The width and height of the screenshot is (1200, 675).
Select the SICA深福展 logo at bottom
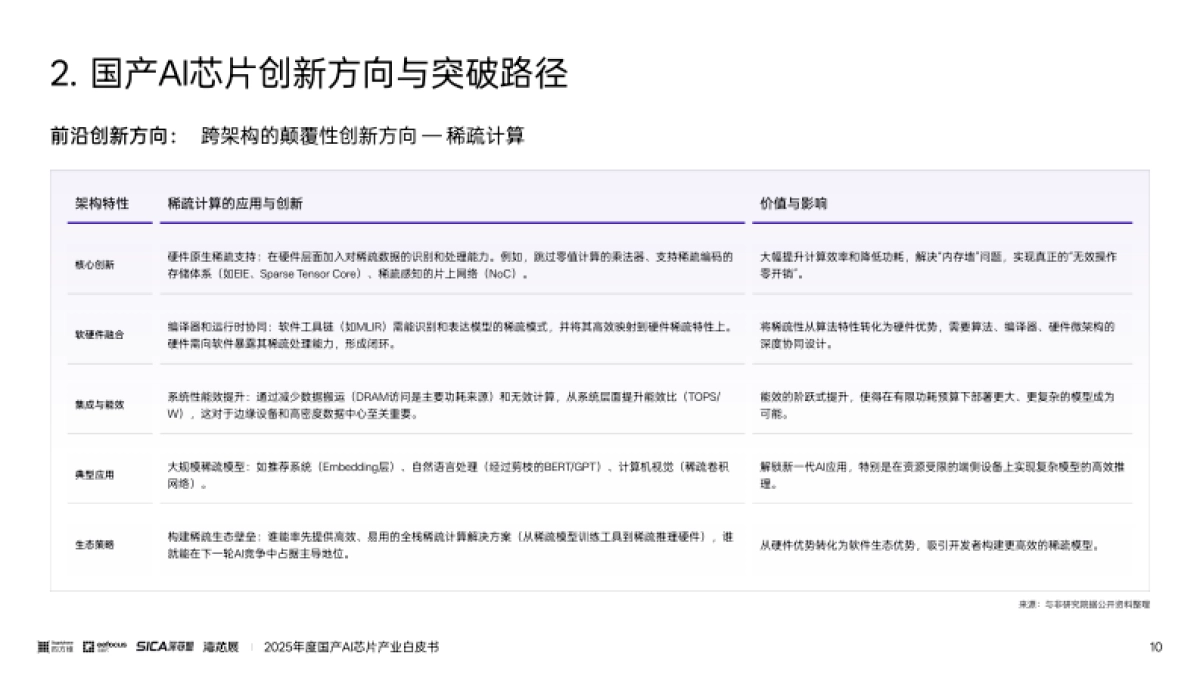pyautogui.click(x=165, y=646)
